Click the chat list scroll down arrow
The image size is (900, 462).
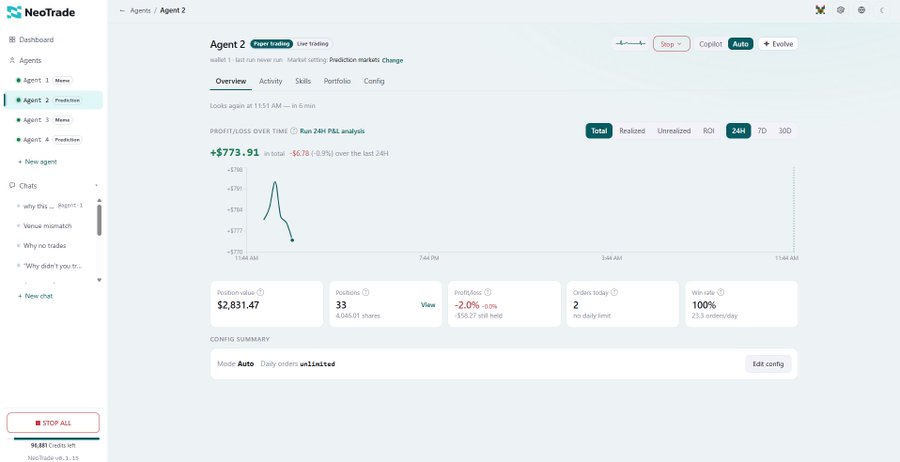(99, 280)
